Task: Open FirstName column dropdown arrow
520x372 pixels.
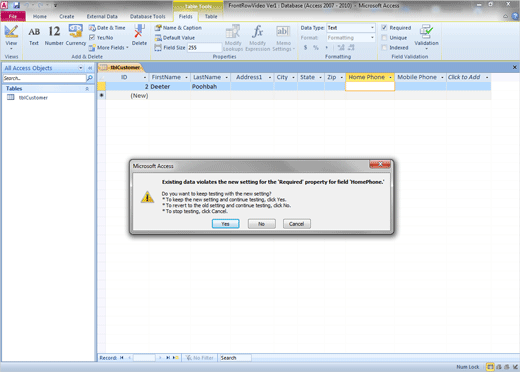Action: point(186,78)
